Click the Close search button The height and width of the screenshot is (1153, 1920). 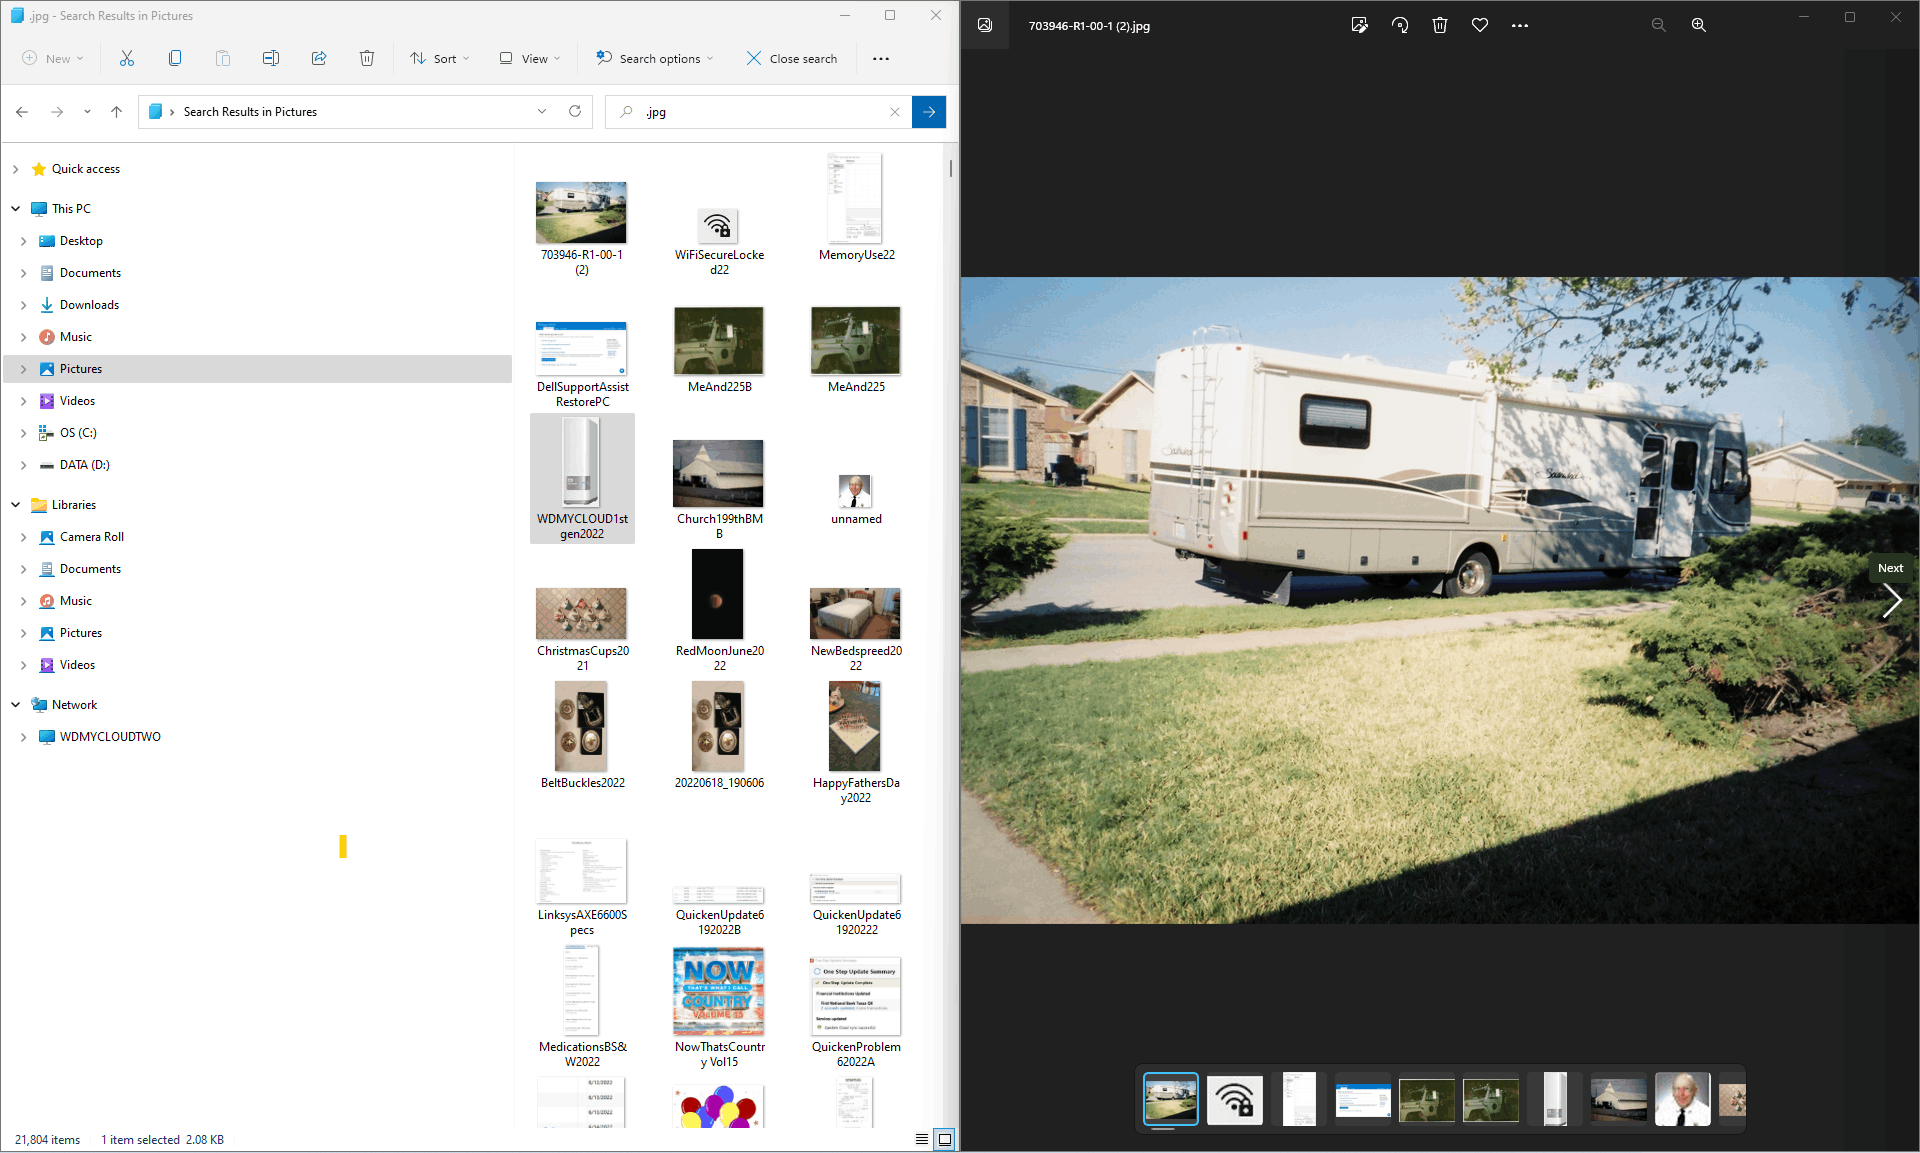point(792,59)
